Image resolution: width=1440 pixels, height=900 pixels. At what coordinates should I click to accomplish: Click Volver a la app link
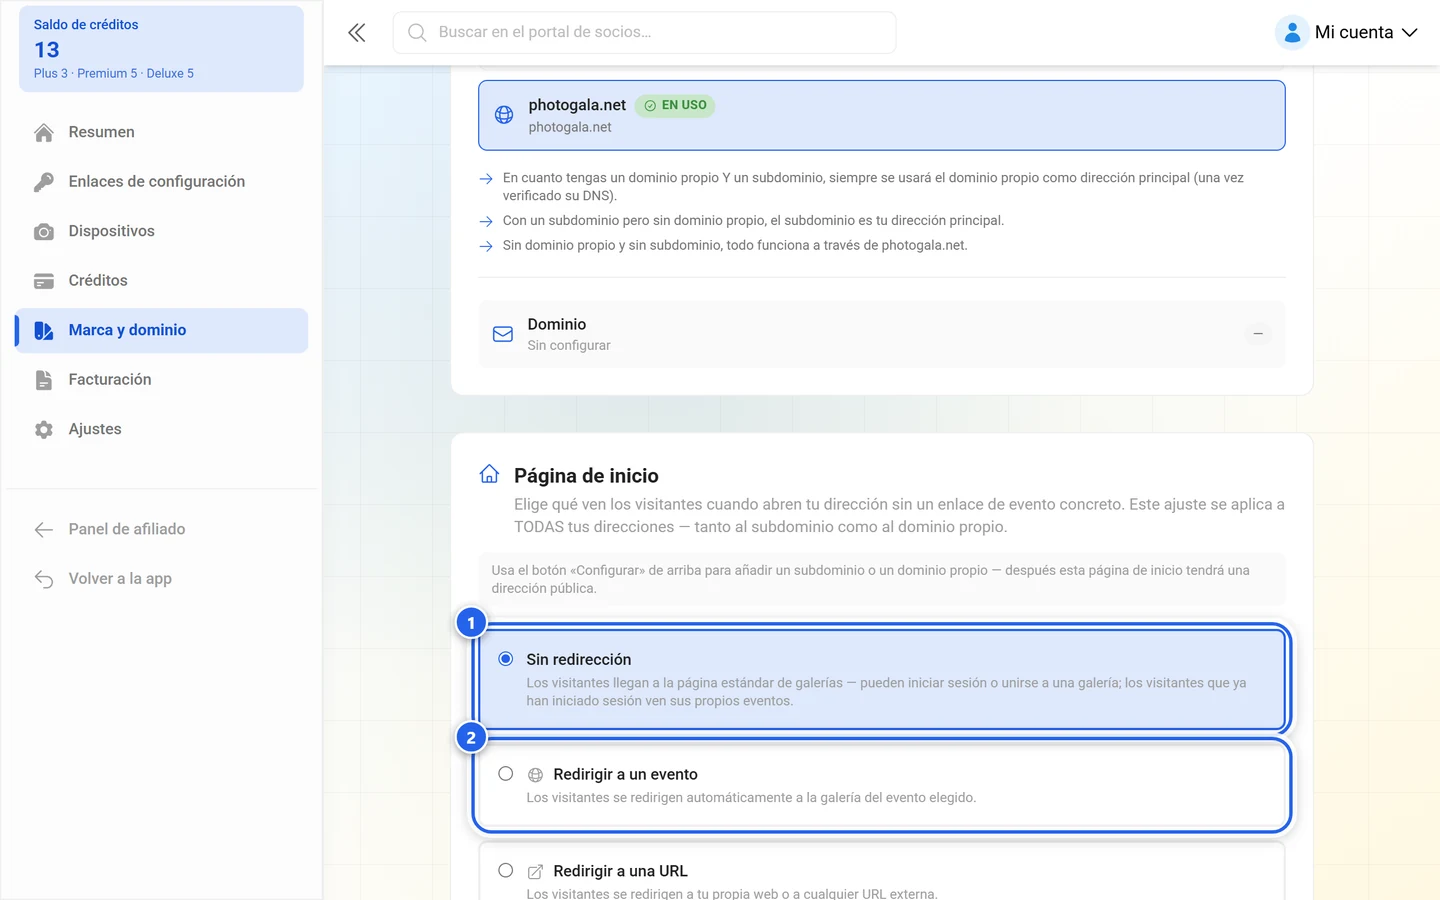pos(162,579)
